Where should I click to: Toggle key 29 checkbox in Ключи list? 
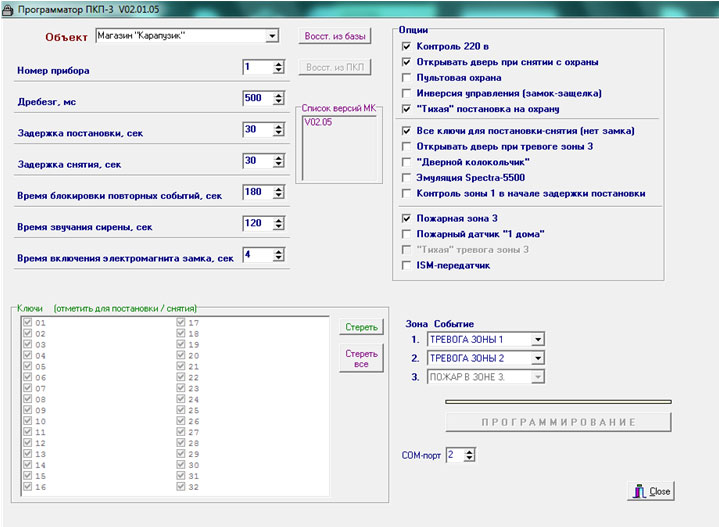coord(181,453)
